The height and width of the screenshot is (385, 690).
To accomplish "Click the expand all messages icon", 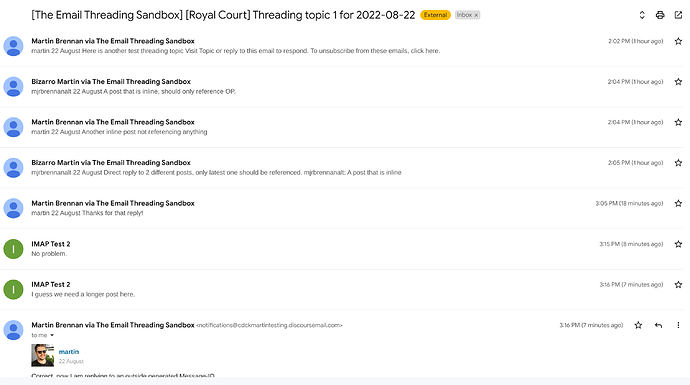I will [x=642, y=15].
